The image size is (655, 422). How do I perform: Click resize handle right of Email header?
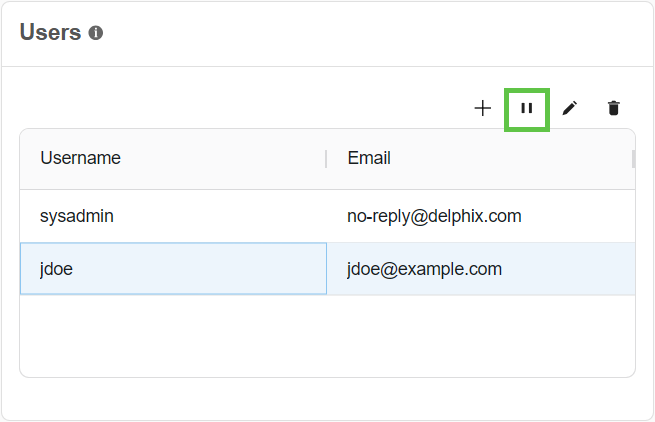coord(633,159)
